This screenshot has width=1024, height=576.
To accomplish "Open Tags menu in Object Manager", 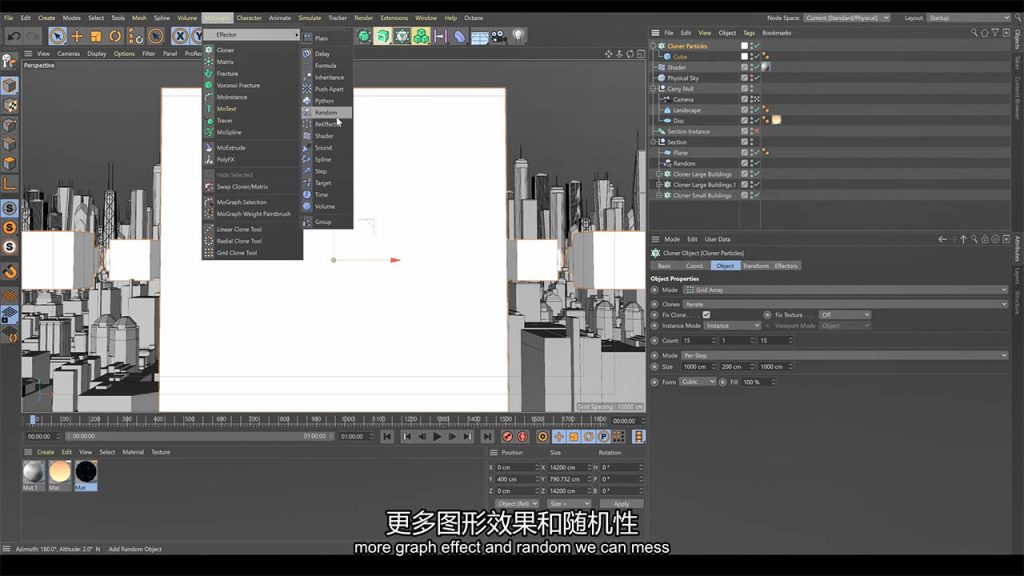I will (x=748, y=33).
